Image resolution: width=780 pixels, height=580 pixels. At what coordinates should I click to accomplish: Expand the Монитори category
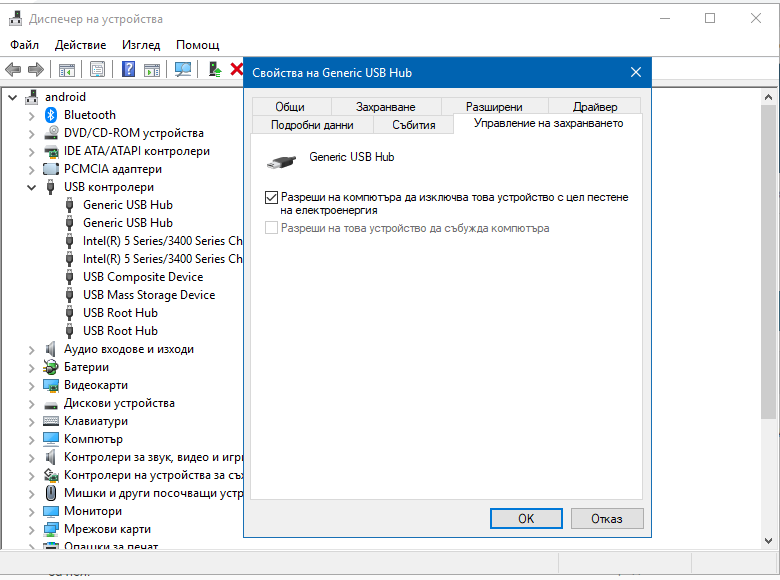[32, 512]
